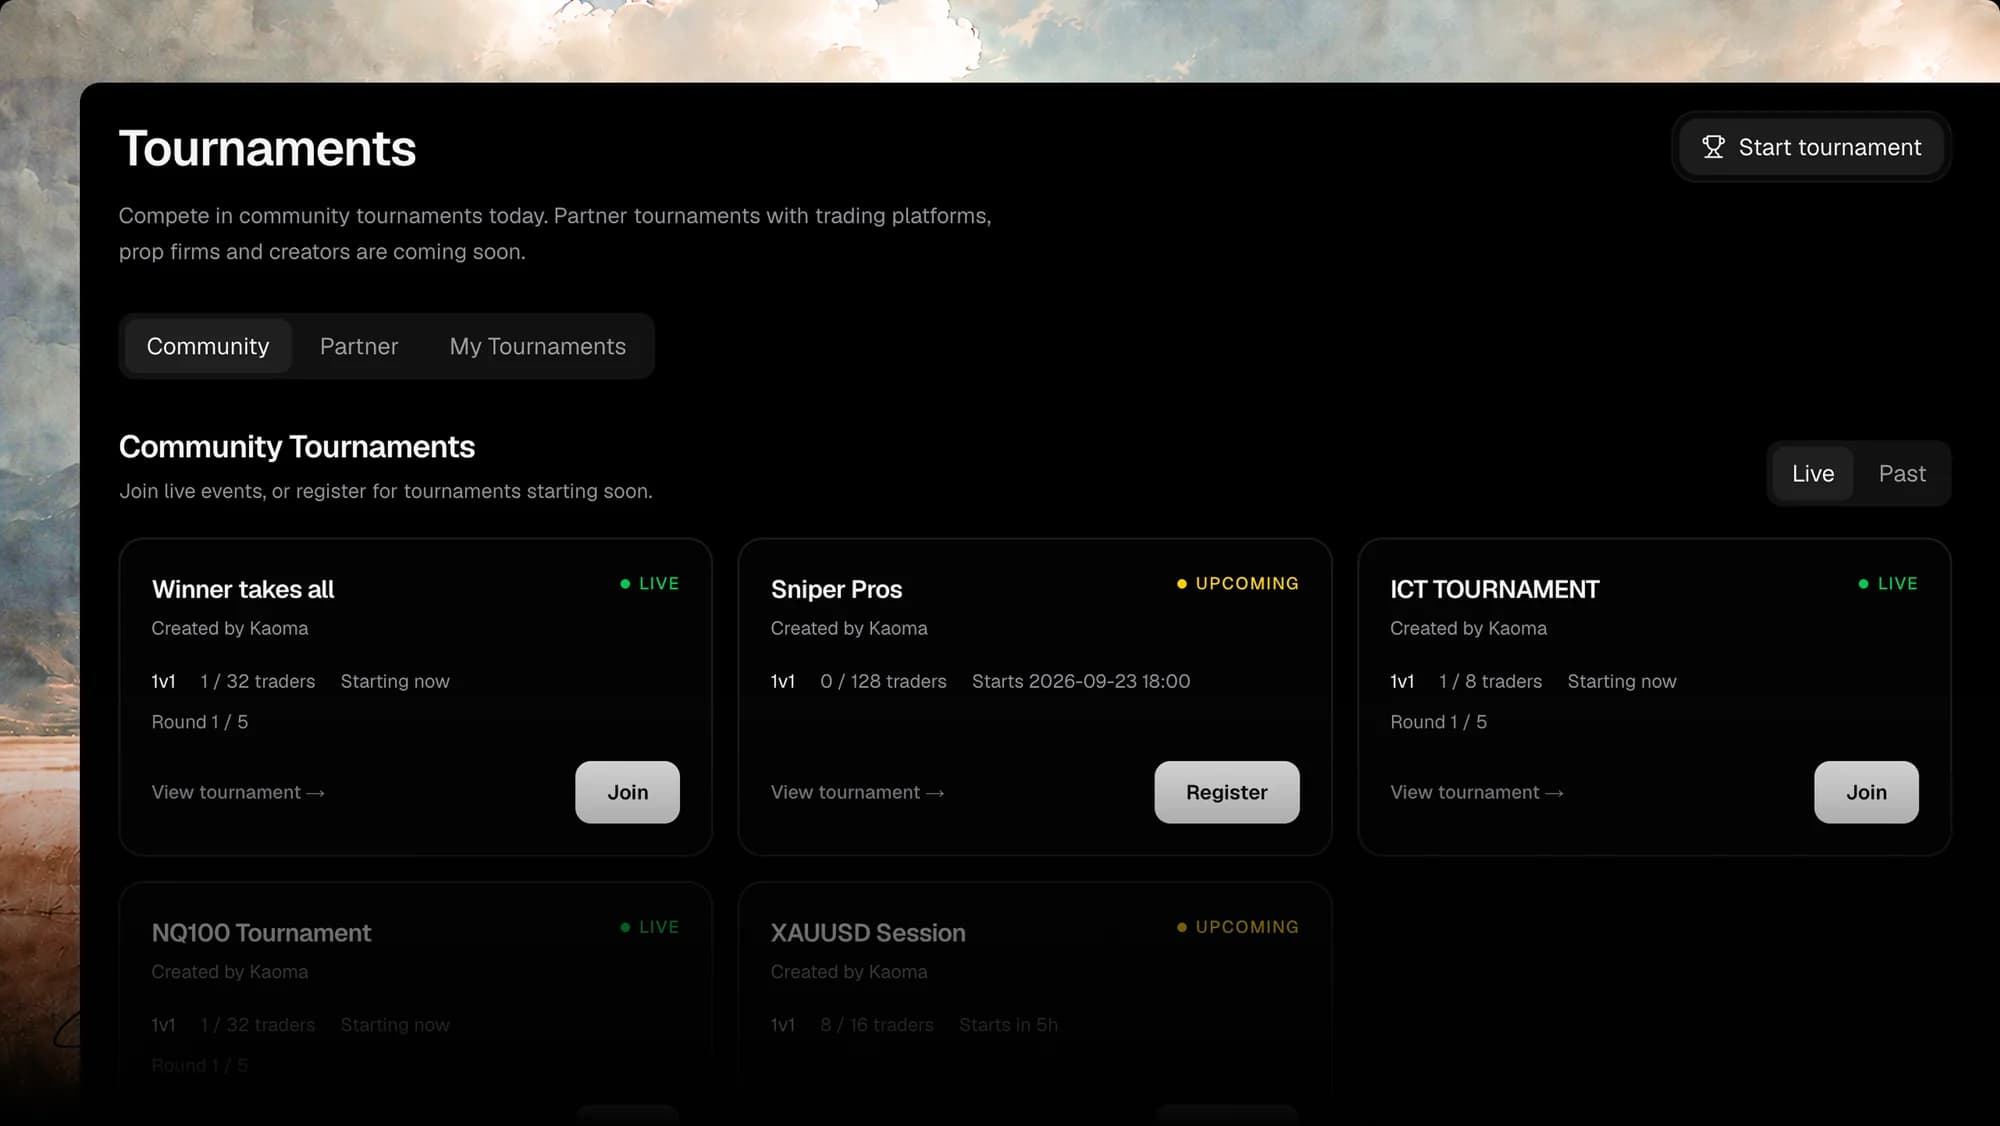Click LIVE status badge on NQ100 Tournament

649,927
